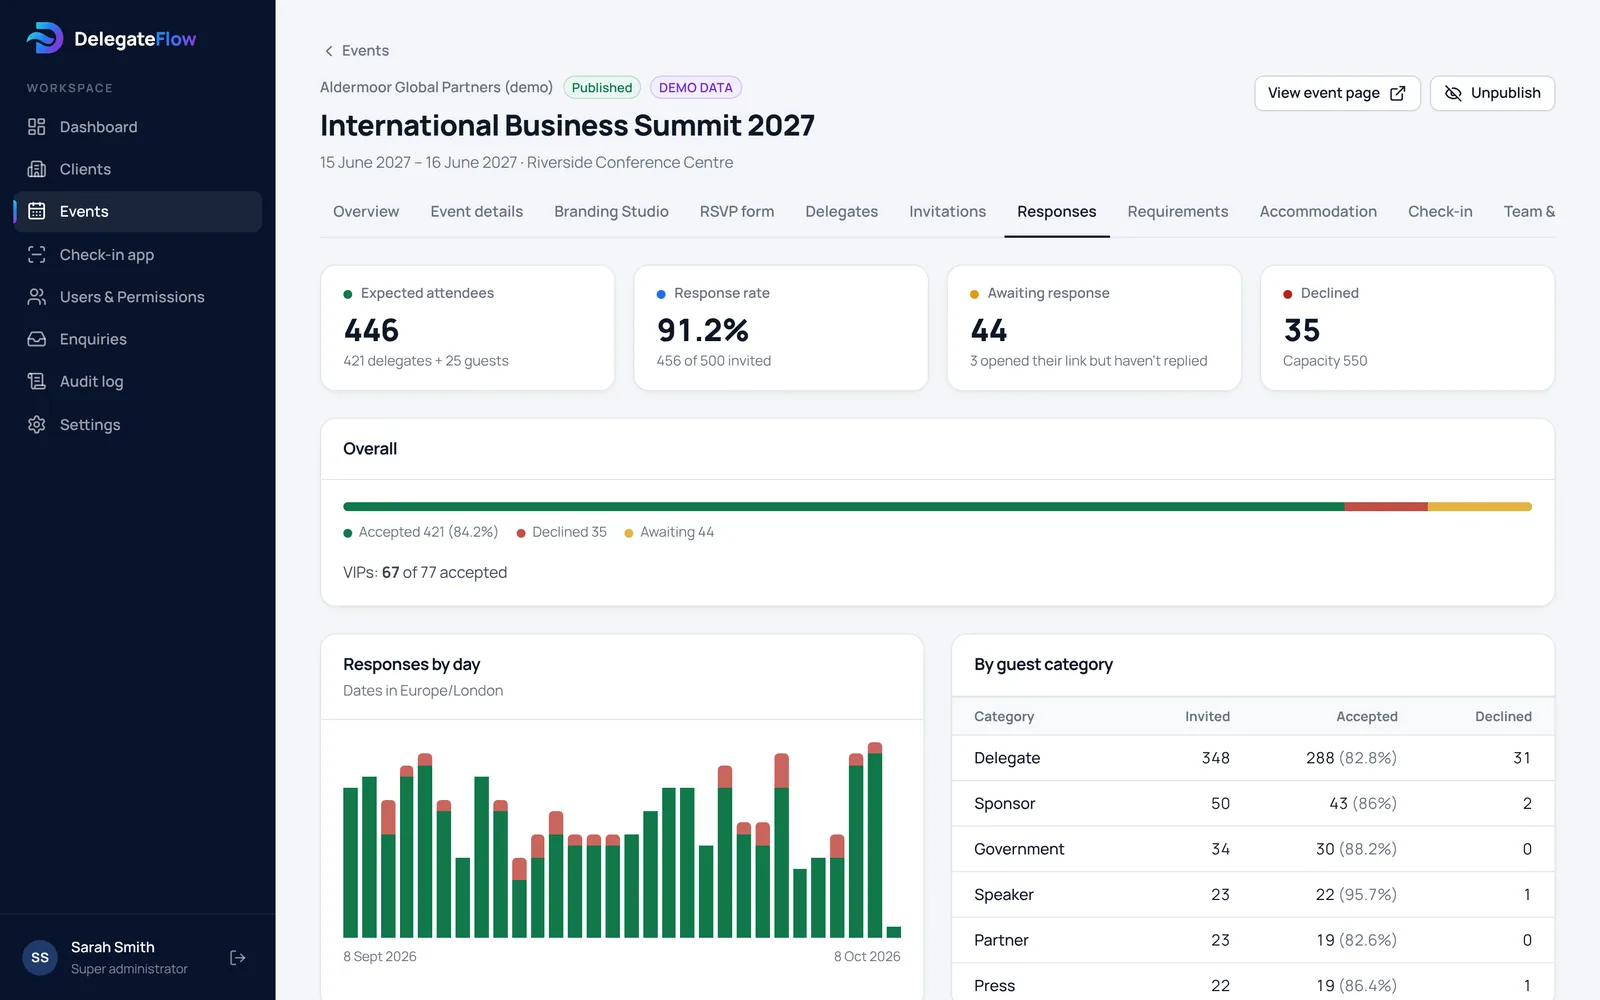Click the external link icon in View event page
The image size is (1600, 1000).
tap(1398, 93)
